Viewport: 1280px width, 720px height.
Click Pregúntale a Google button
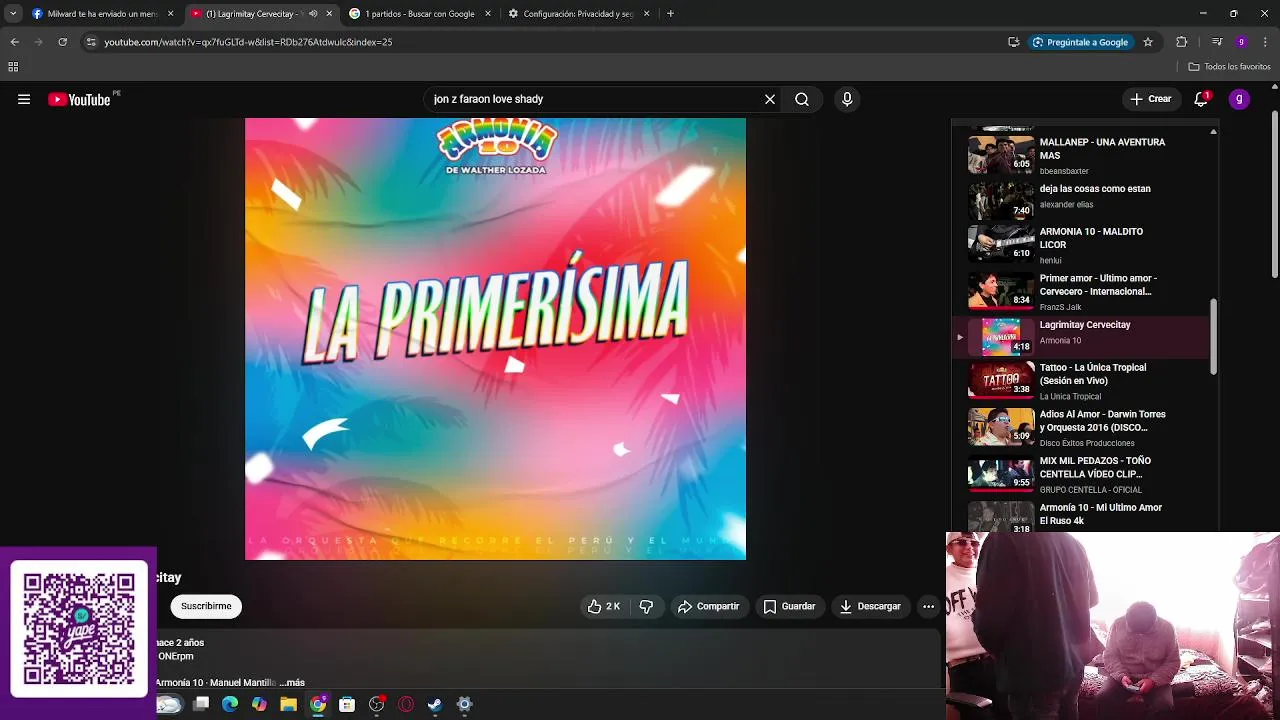tap(1080, 42)
